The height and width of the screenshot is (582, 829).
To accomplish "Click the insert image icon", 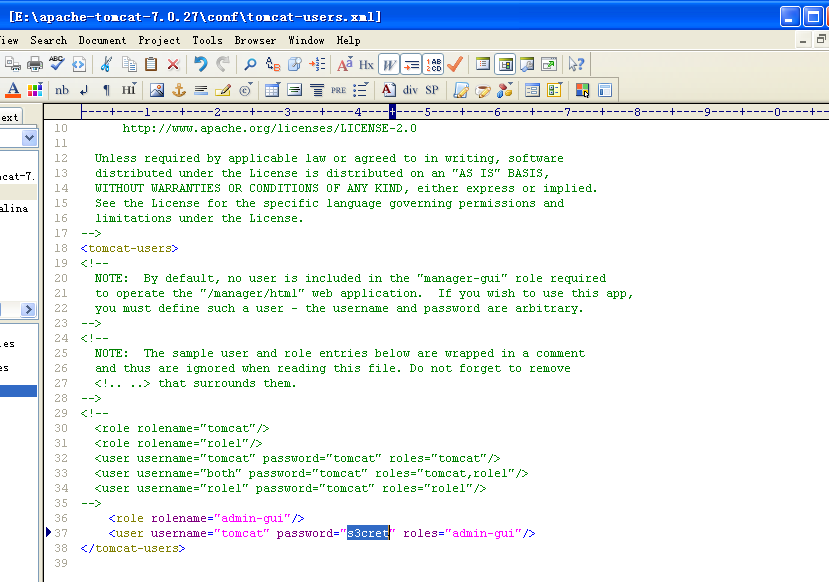I will (x=156, y=90).
